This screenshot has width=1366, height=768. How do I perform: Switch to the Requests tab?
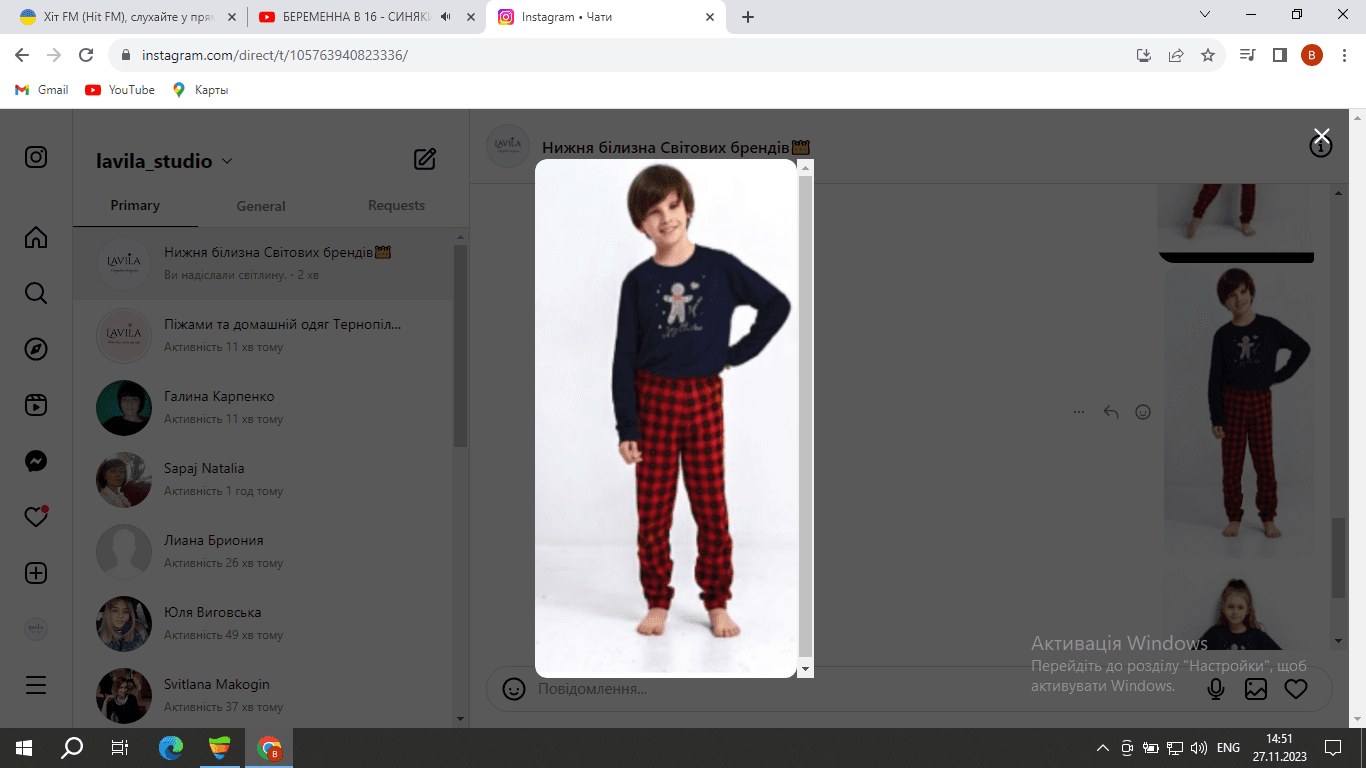[396, 205]
